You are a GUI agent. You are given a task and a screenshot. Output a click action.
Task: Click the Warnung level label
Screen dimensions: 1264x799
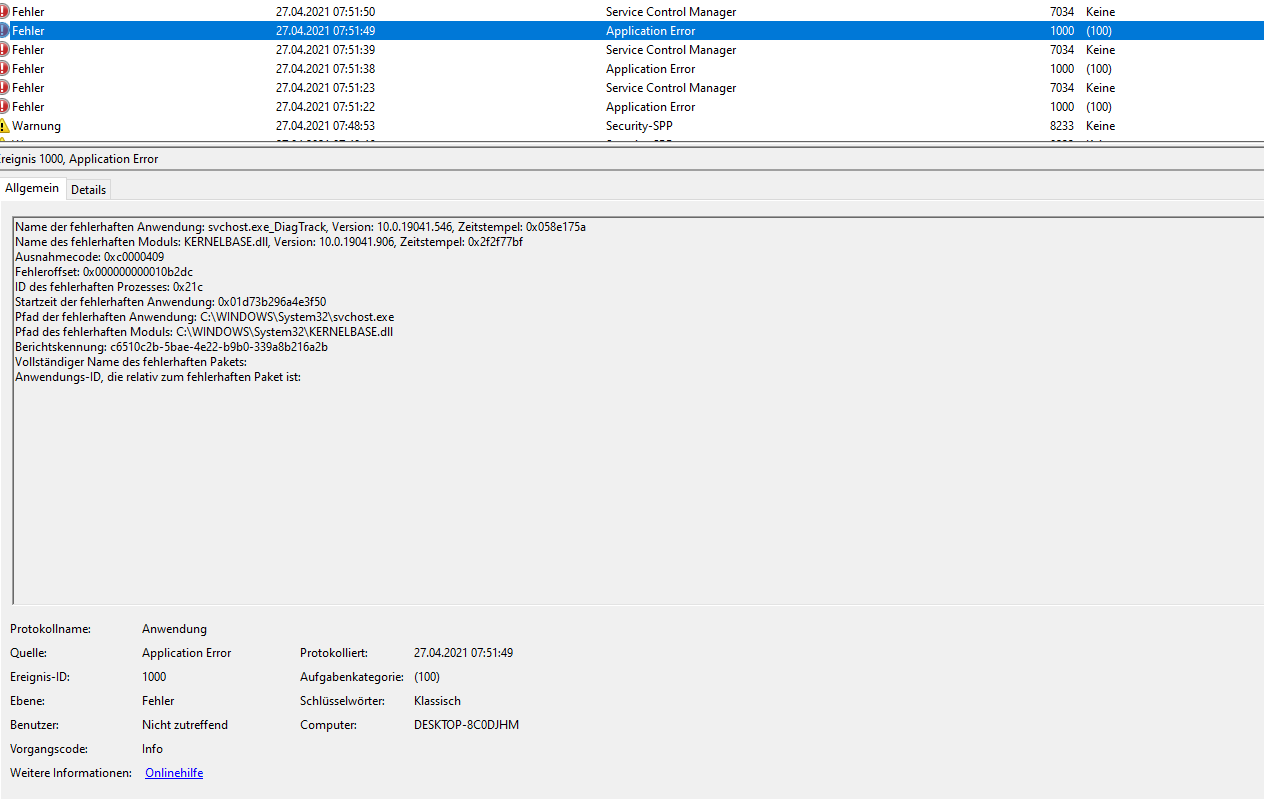pos(36,126)
